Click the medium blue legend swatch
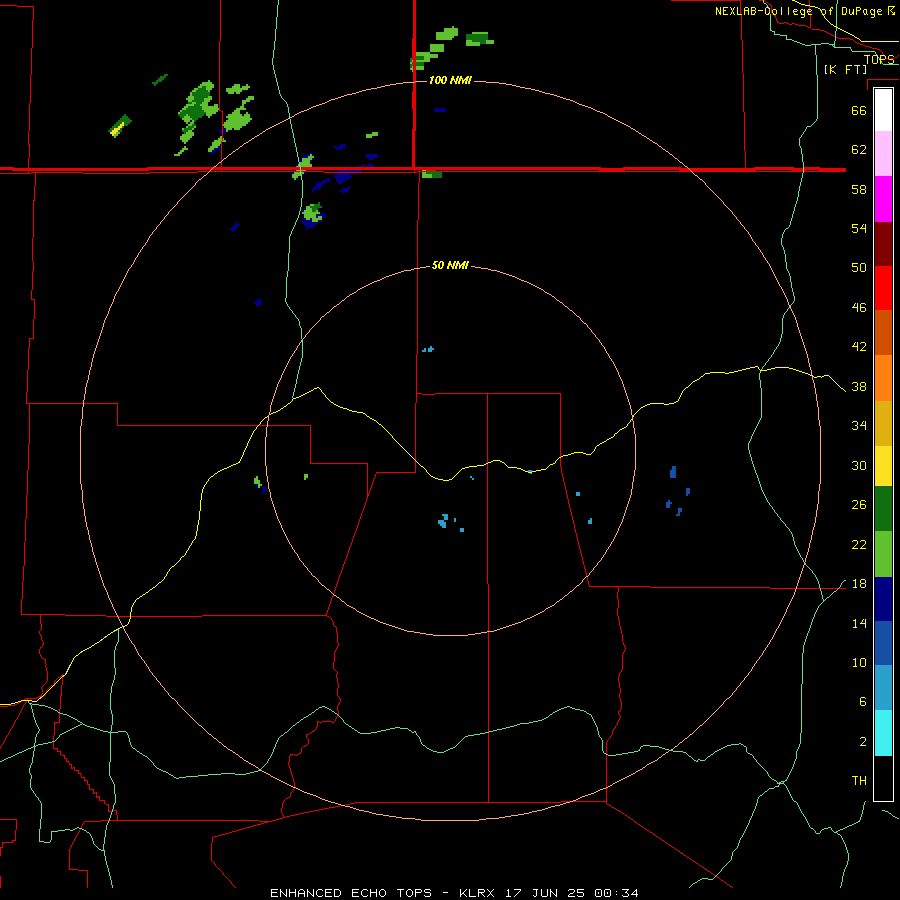 point(883,643)
